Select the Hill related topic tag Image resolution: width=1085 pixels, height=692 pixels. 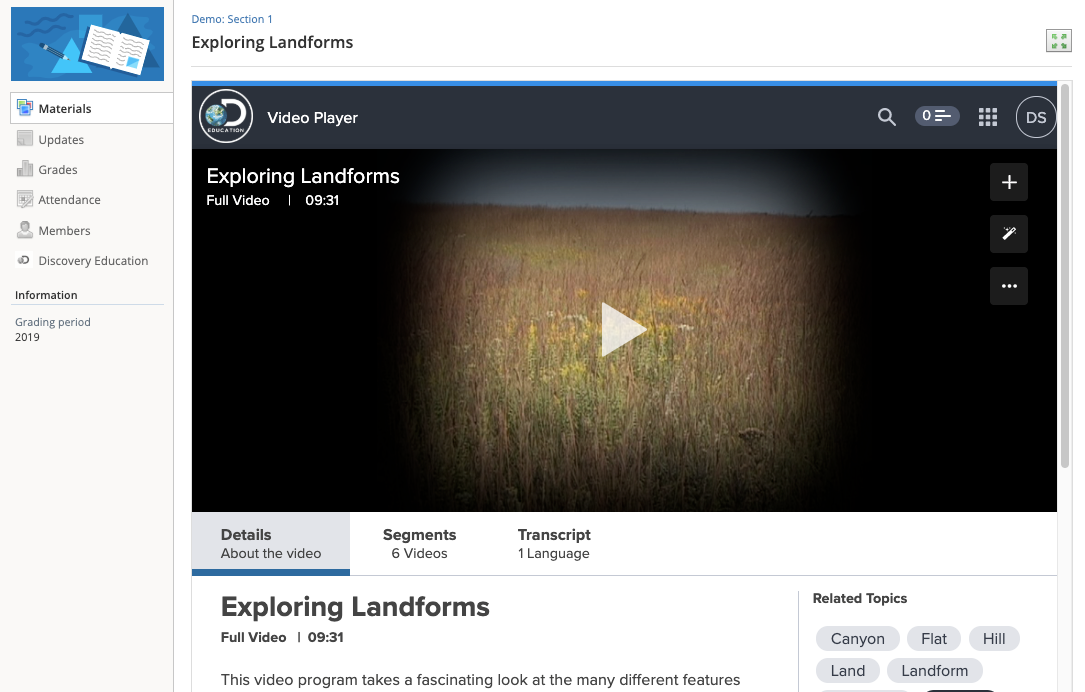coord(994,639)
